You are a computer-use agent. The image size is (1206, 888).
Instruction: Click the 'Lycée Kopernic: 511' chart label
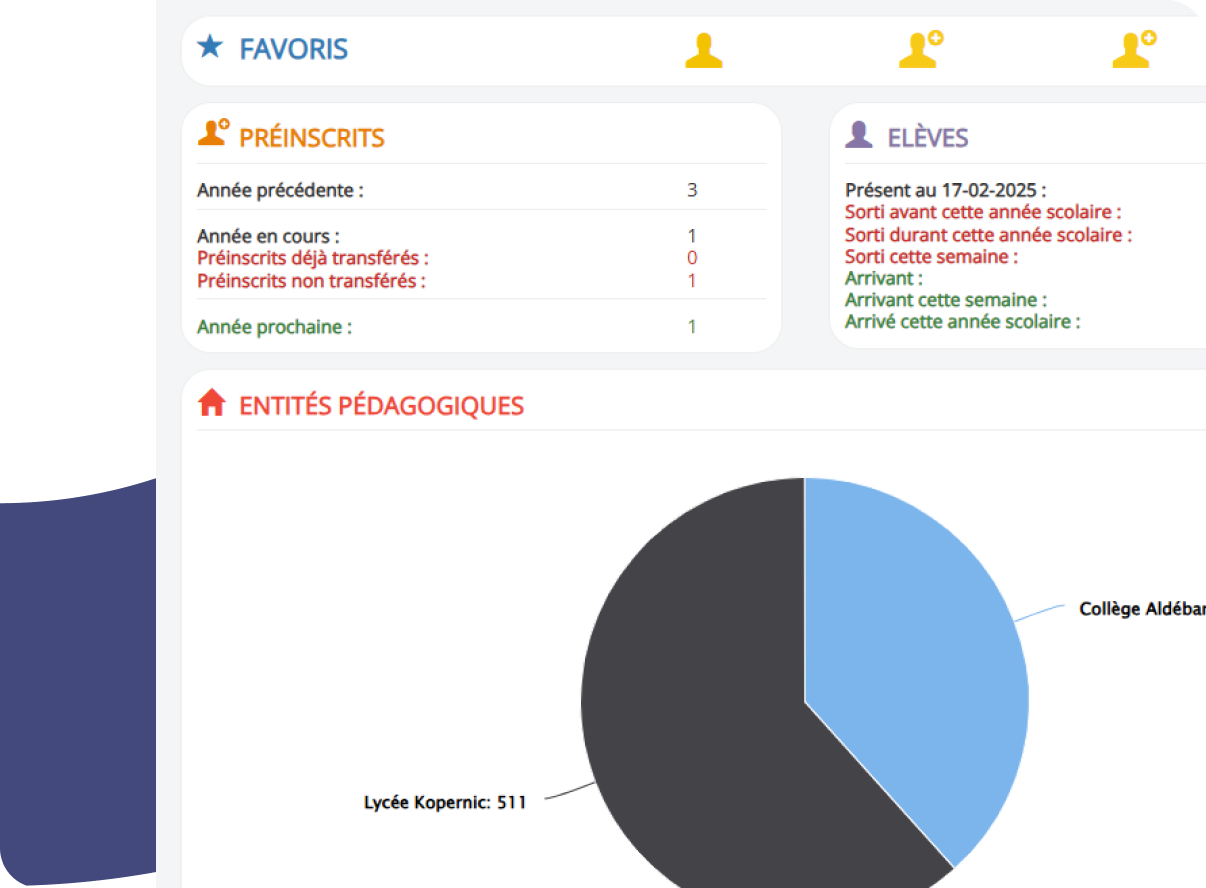(444, 802)
